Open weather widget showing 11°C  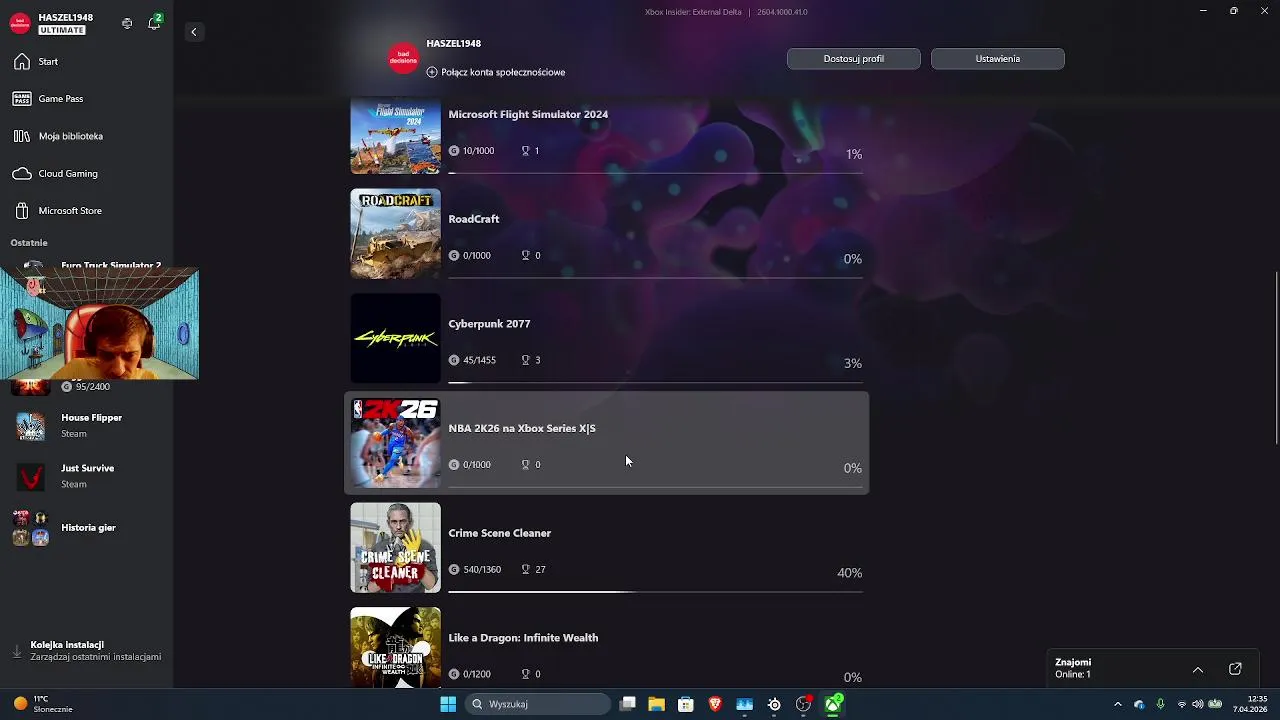pyautogui.click(x=43, y=704)
